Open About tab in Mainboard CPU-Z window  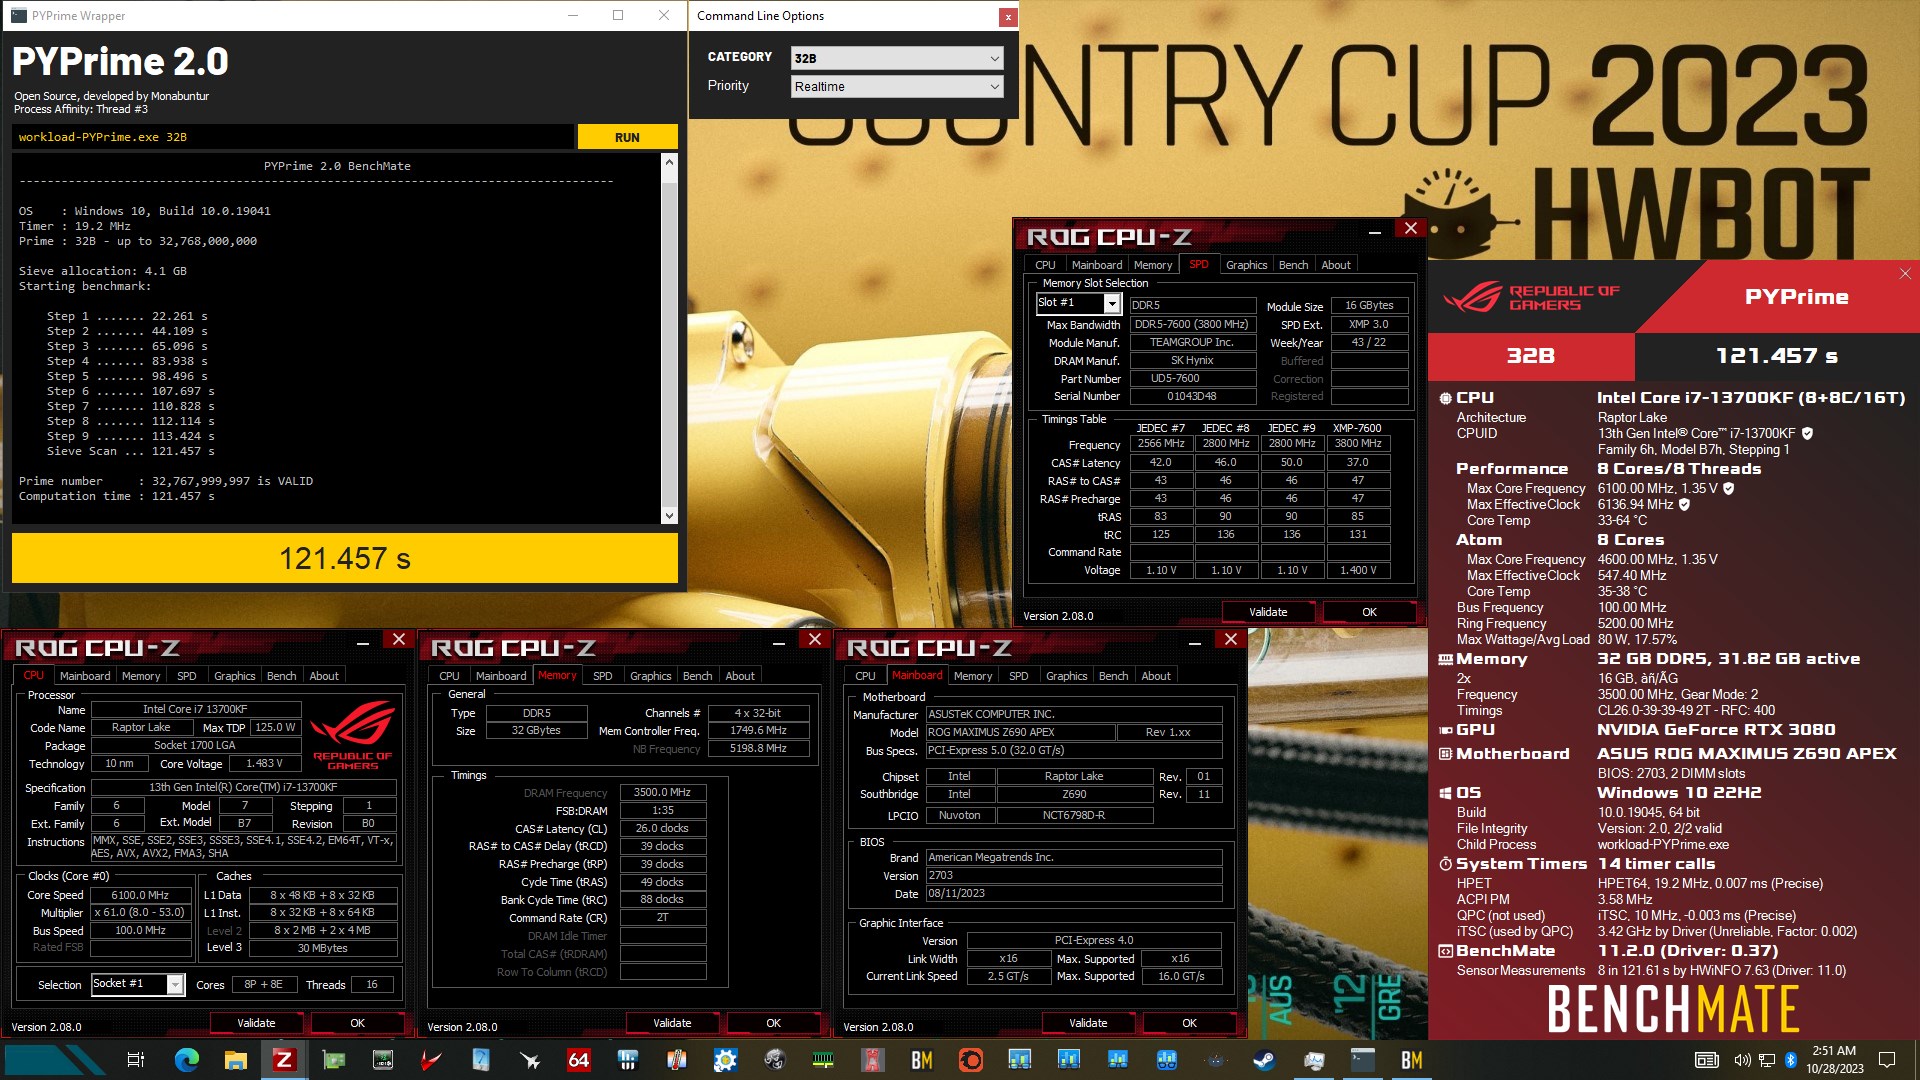tap(1156, 676)
